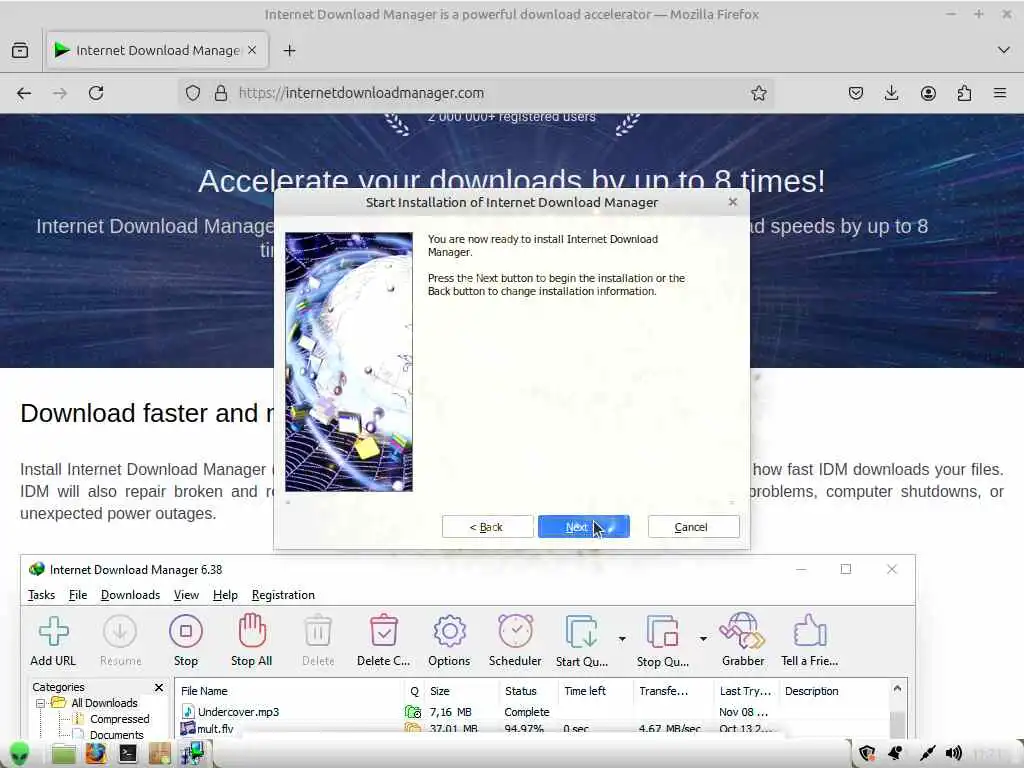Open Tasks menu in IDM window
Screen dimensions: 1024x768
[x=41, y=595]
